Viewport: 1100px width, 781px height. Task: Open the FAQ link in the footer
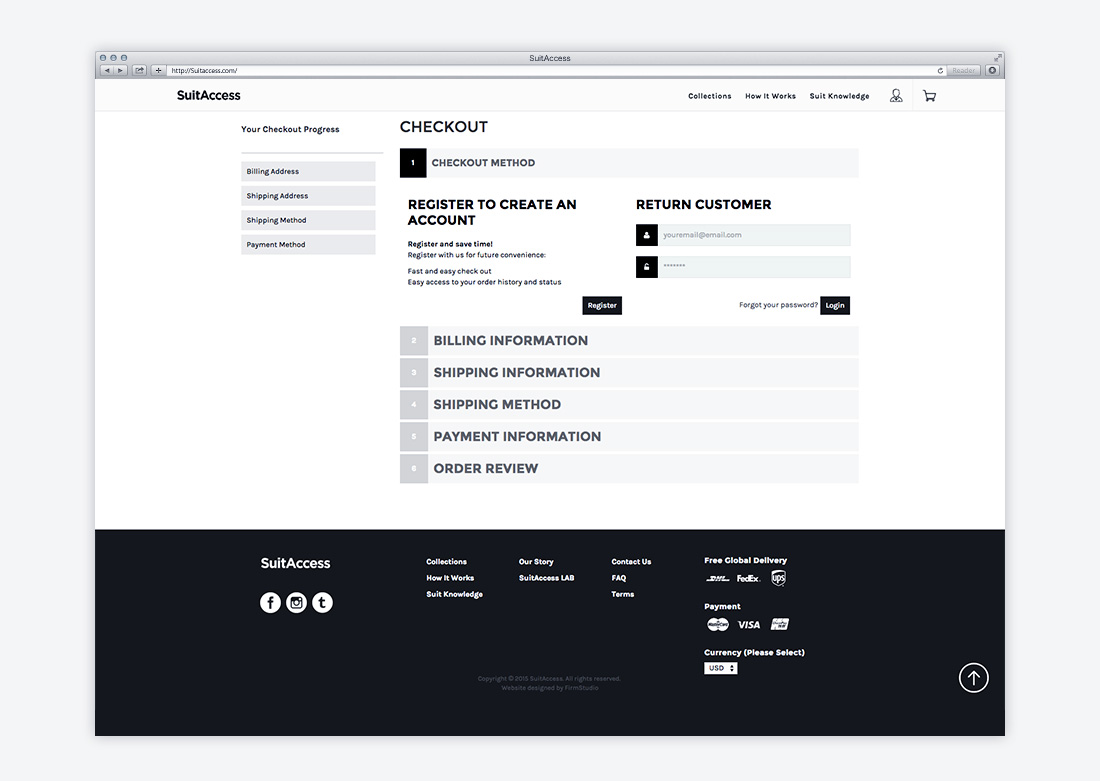[619, 578]
